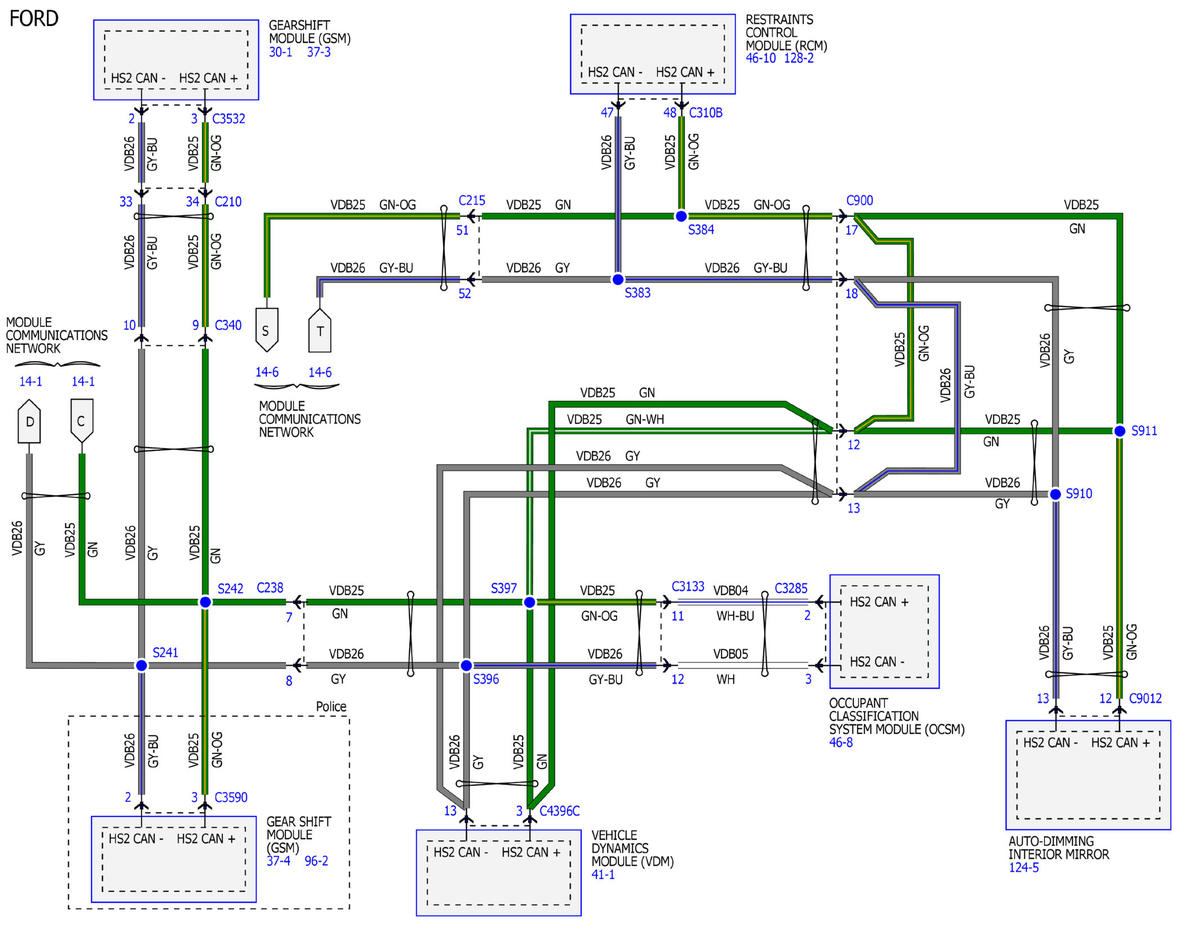The width and height of the screenshot is (1200, 927).
Task: Select the Restraints Control Module box
Action: [x=655, y=54]
